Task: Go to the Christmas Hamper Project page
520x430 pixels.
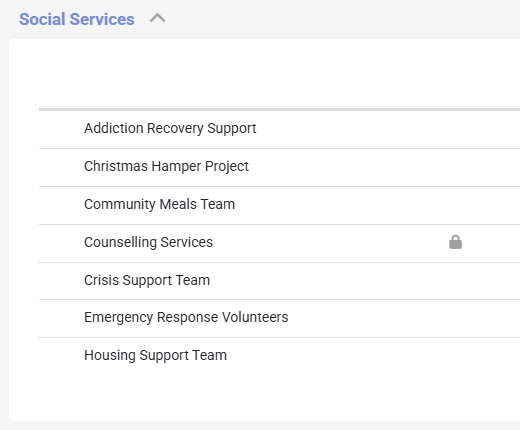Action: [x=166, y=166]
